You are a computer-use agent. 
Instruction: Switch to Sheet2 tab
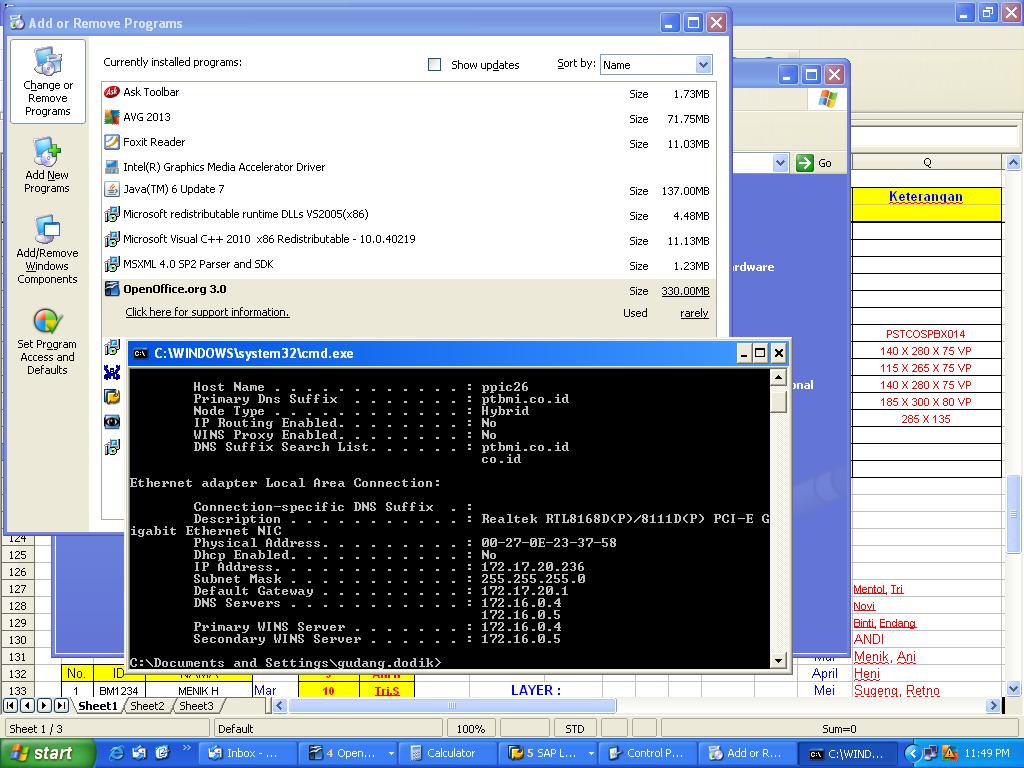[x=147, y=706]
